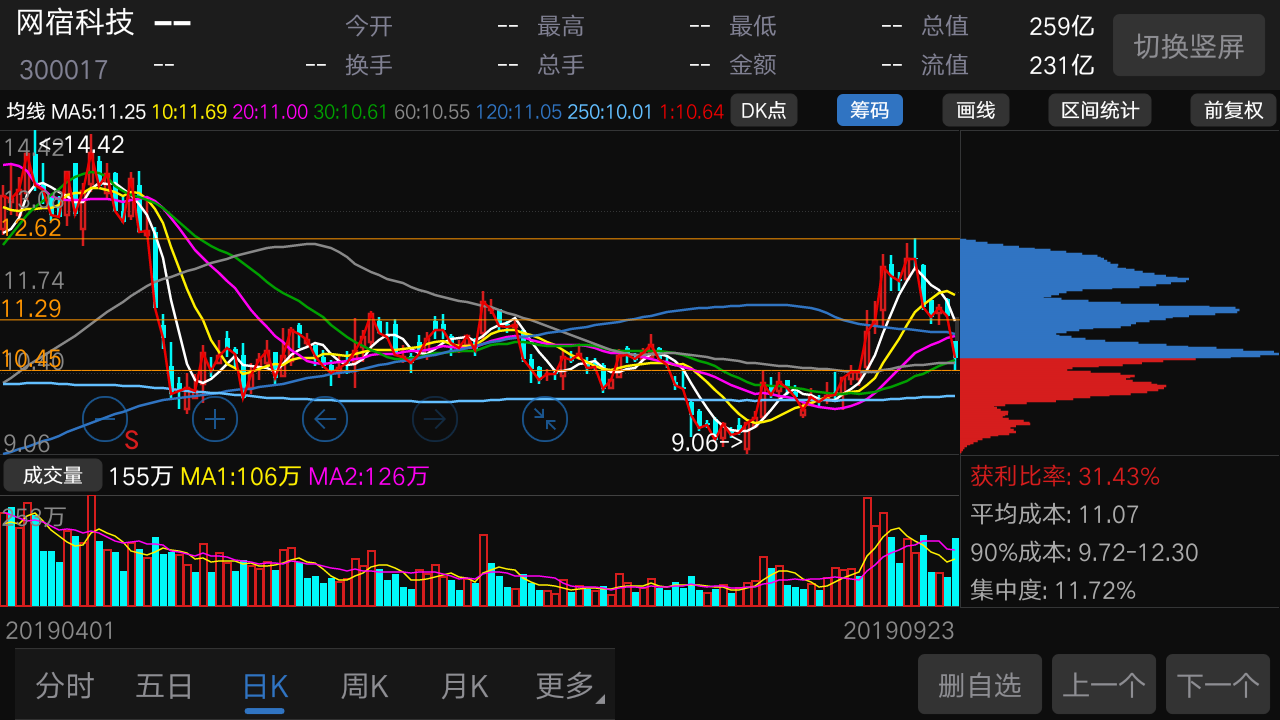
Task: Open the 画线 drawing tool
Action: [975, 110]
